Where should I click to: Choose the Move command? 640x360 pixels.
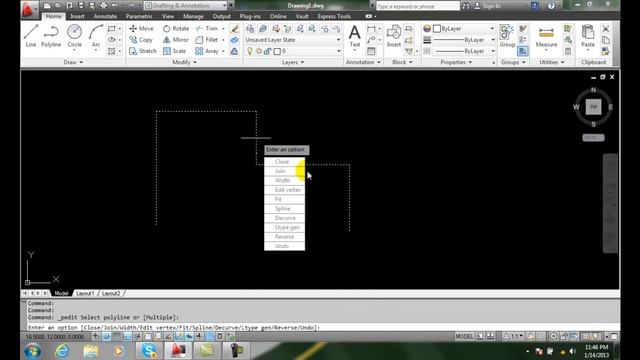pos(141,29)
